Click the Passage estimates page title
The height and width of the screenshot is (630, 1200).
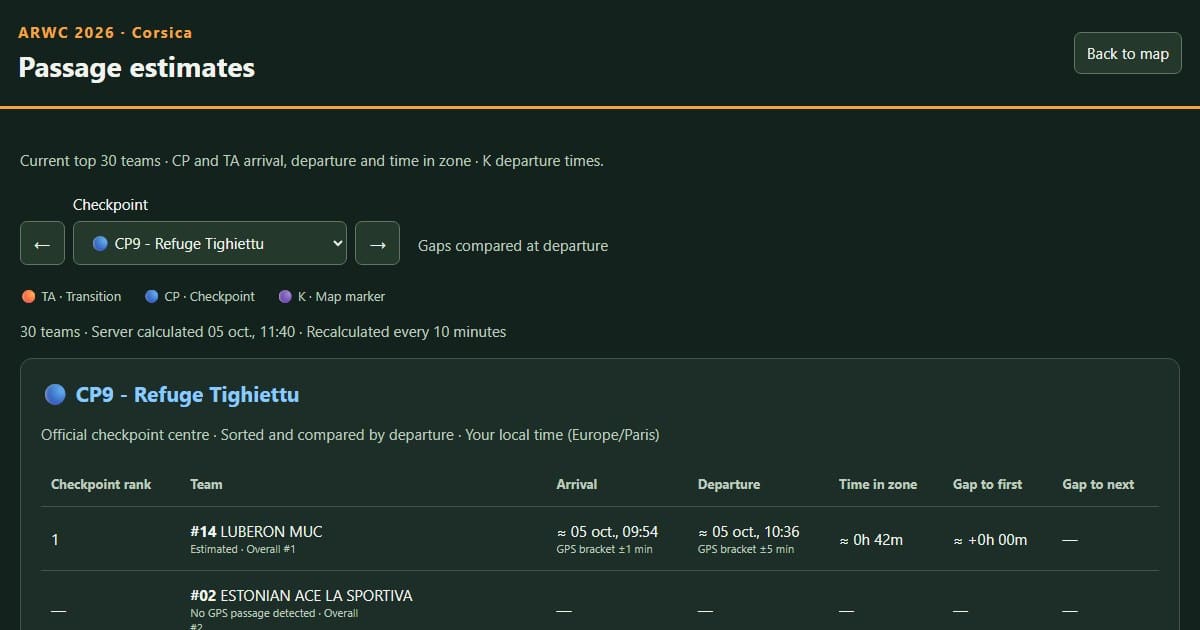coord(137,67)
